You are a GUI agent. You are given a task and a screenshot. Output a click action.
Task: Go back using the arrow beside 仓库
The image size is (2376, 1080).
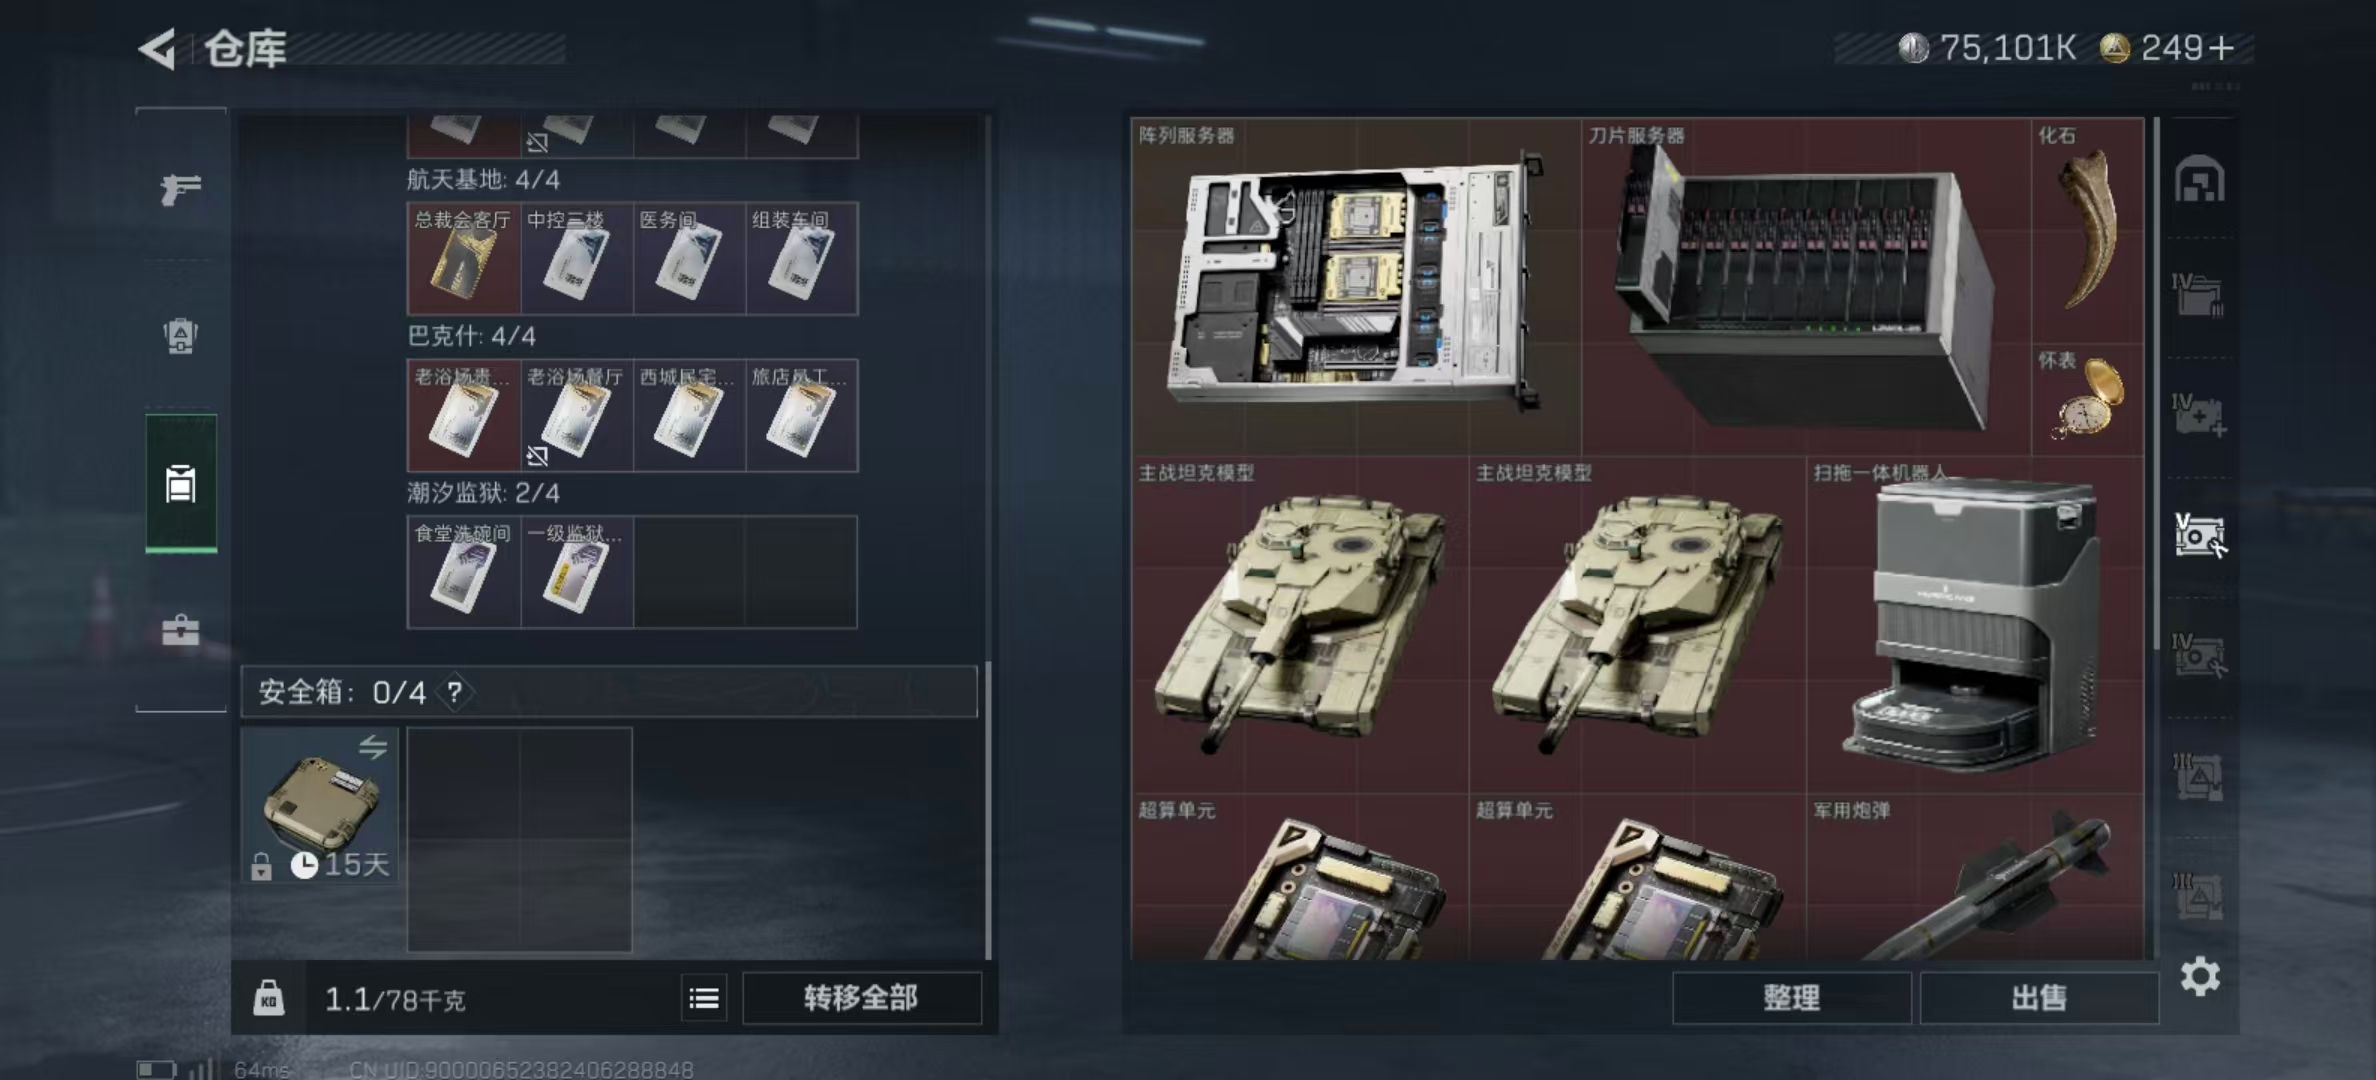click(x=158, y=48)
